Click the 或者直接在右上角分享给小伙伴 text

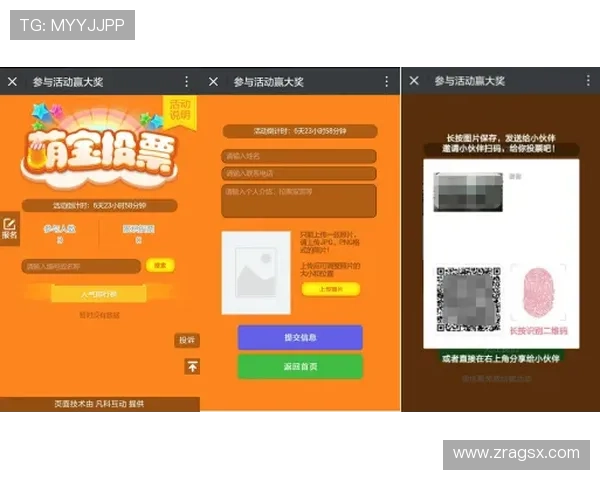coord(501,358)
